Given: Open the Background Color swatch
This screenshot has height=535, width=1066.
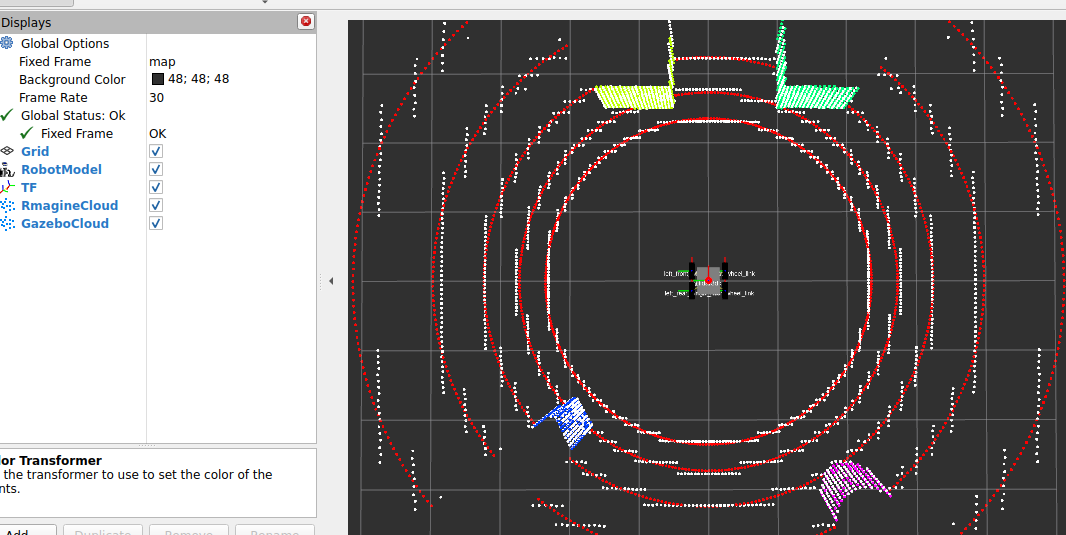Looking at the screenshot, I should (x=158, y=79).
